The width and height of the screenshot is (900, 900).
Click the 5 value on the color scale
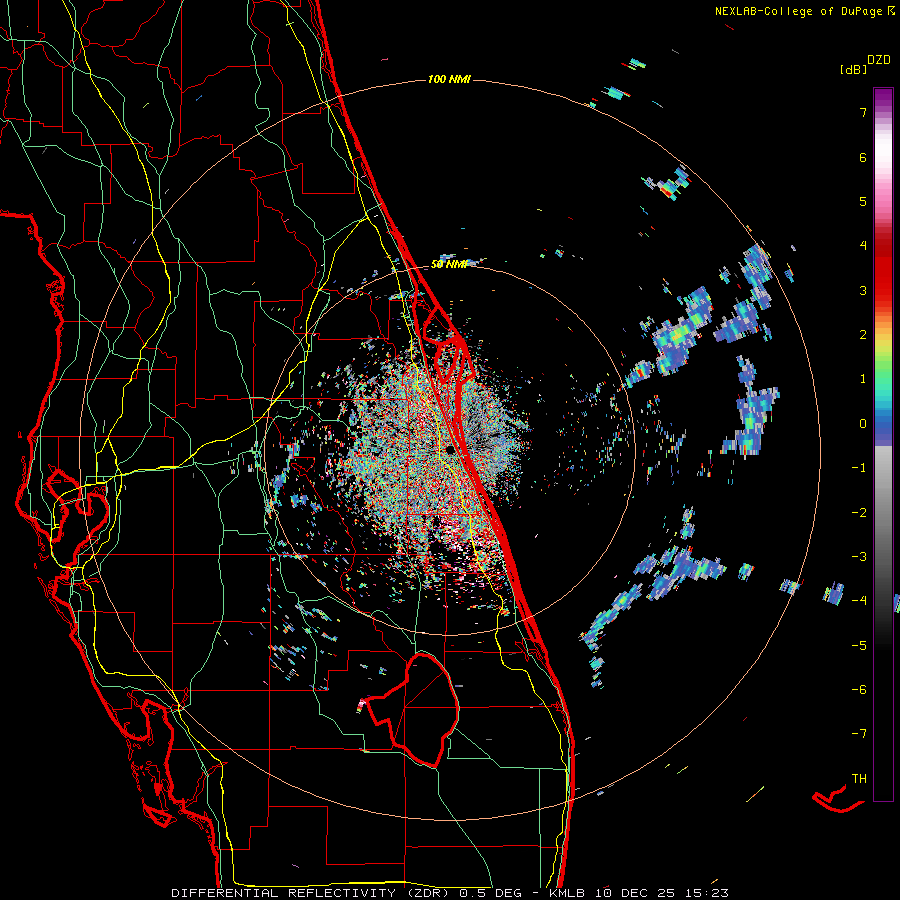863,201
